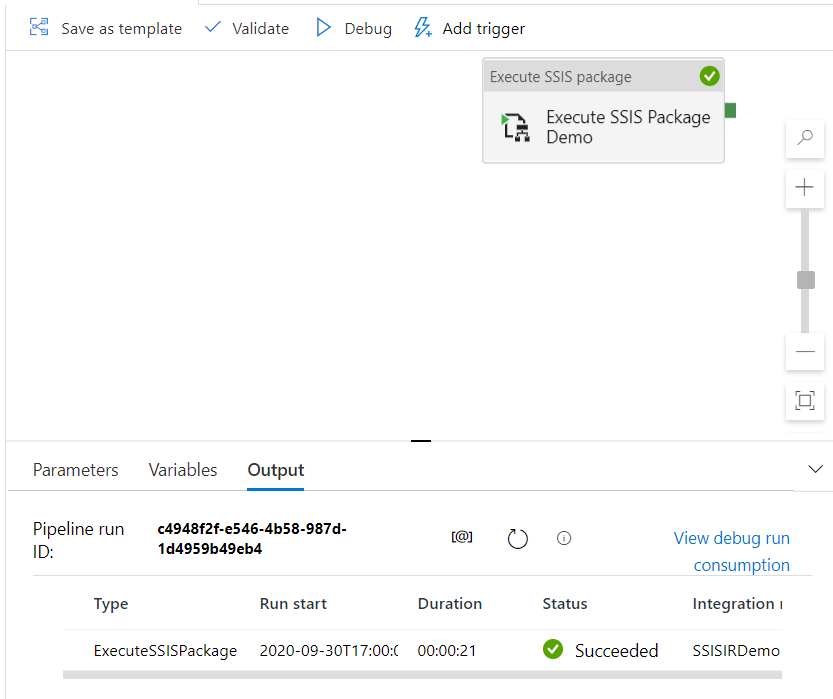833x699 pixels.
Task: Click the [@] pipeline expression icon
Action: point(462,537)
